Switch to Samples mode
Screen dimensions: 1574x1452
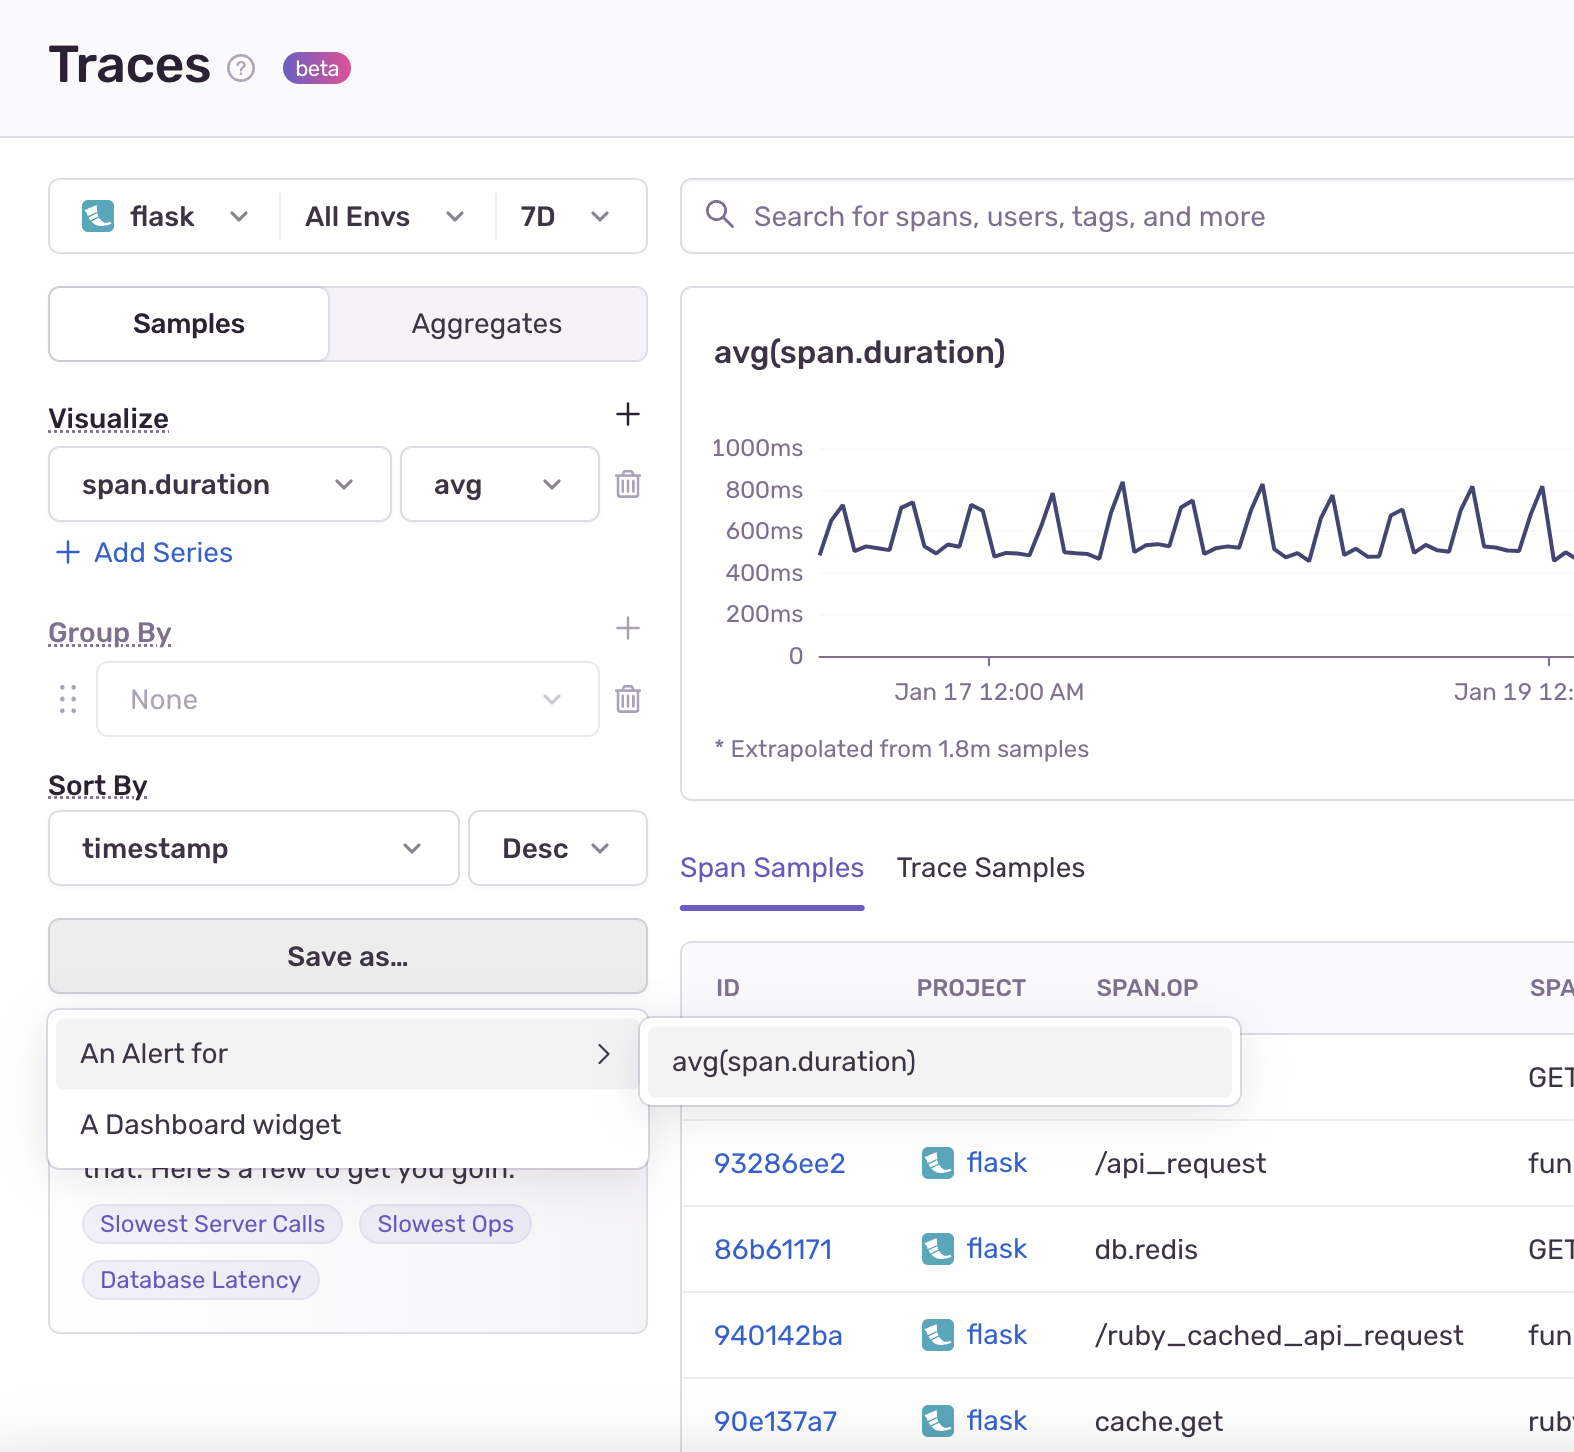point(189,324)
